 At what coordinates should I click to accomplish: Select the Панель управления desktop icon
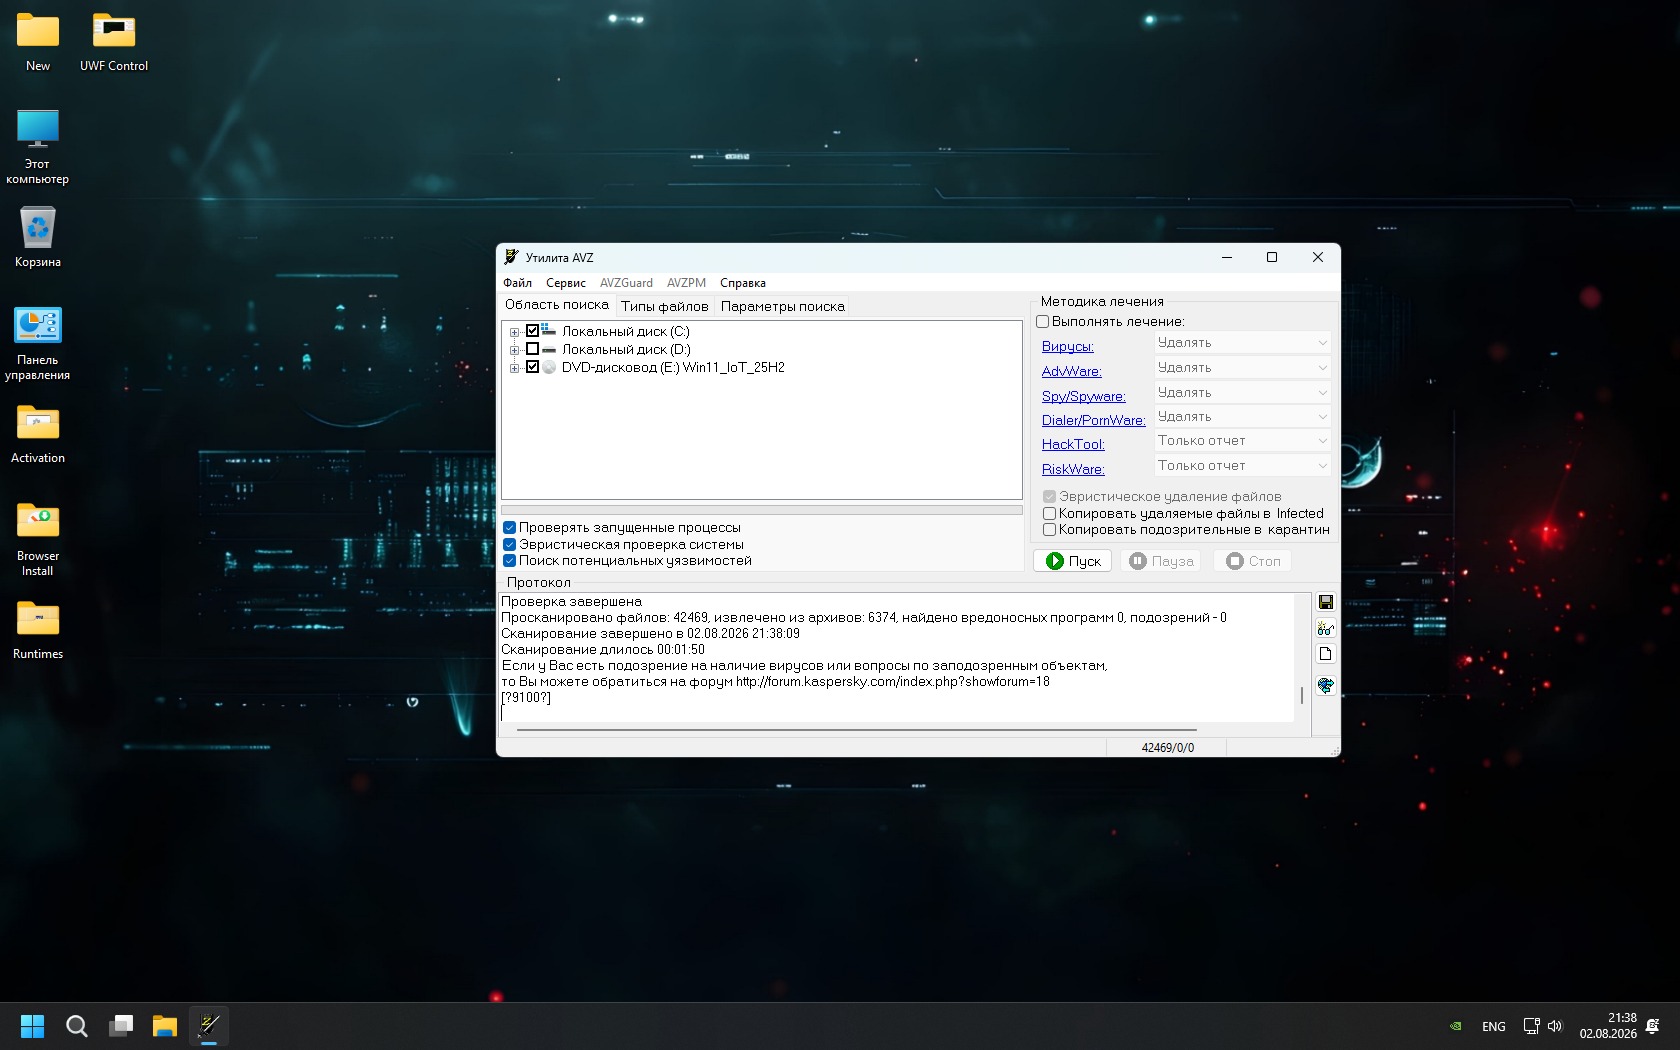coord(38,343)
